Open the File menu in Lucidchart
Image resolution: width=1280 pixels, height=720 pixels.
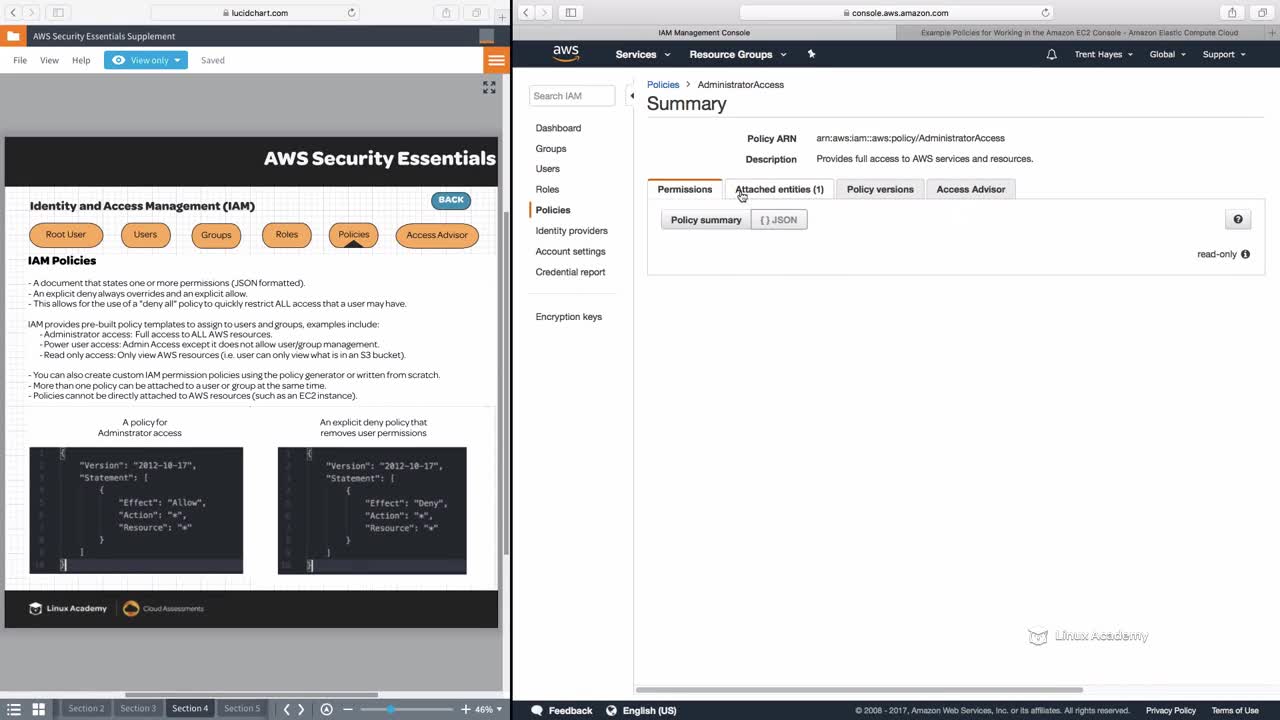pyautogui.click(x=20, y=60)
